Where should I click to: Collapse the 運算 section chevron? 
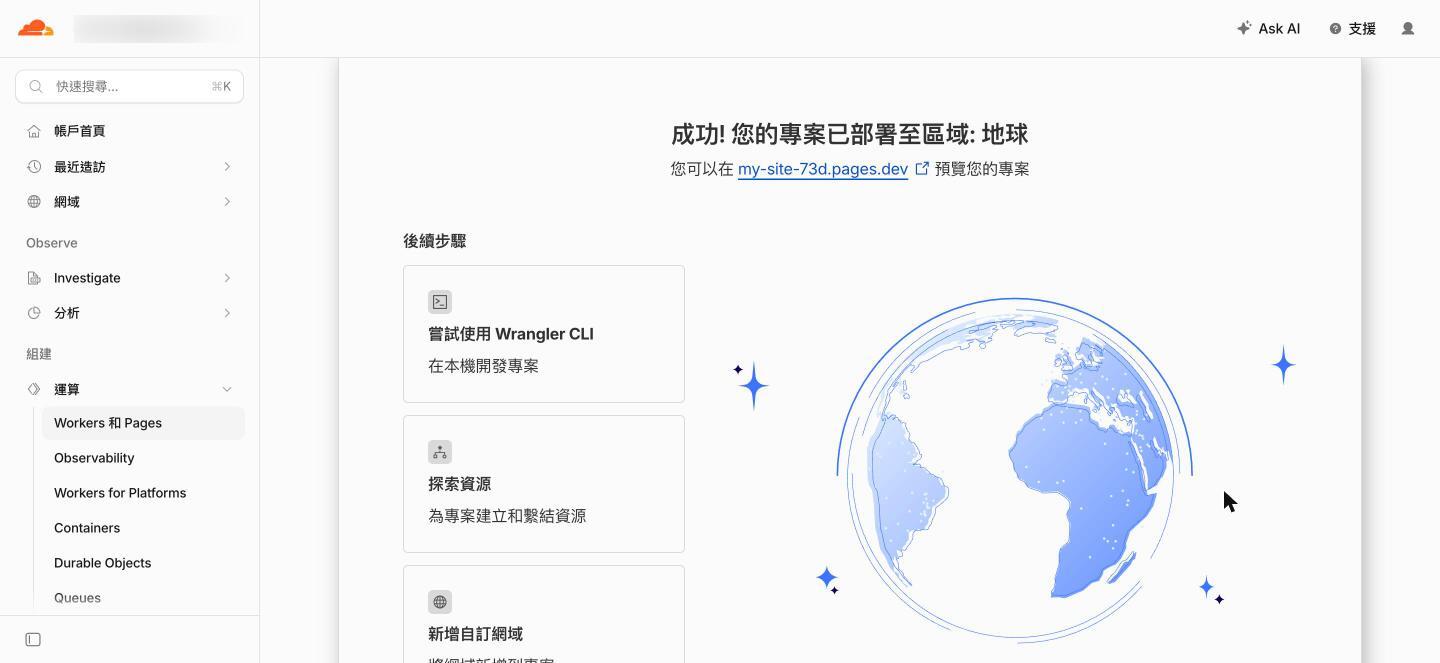point(227,389)
